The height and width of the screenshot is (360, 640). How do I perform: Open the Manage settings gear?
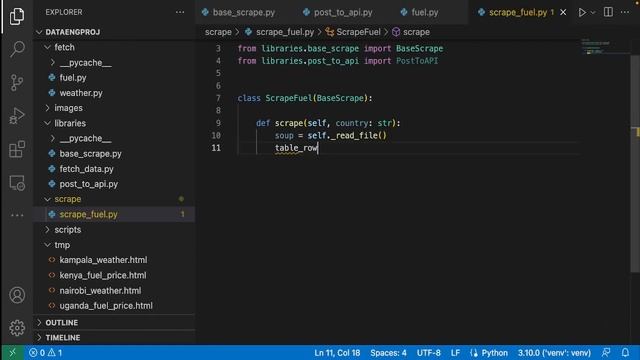click(x=17, y=328)
